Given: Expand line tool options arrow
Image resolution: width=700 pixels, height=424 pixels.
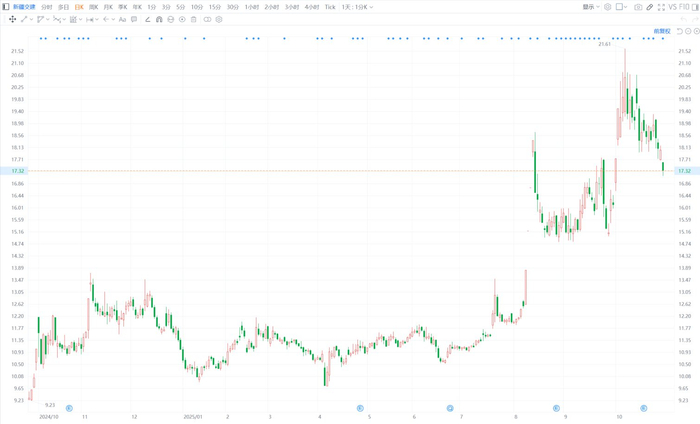Looking at the screenshot, I should pyautogui.click(x=31, y=20).
